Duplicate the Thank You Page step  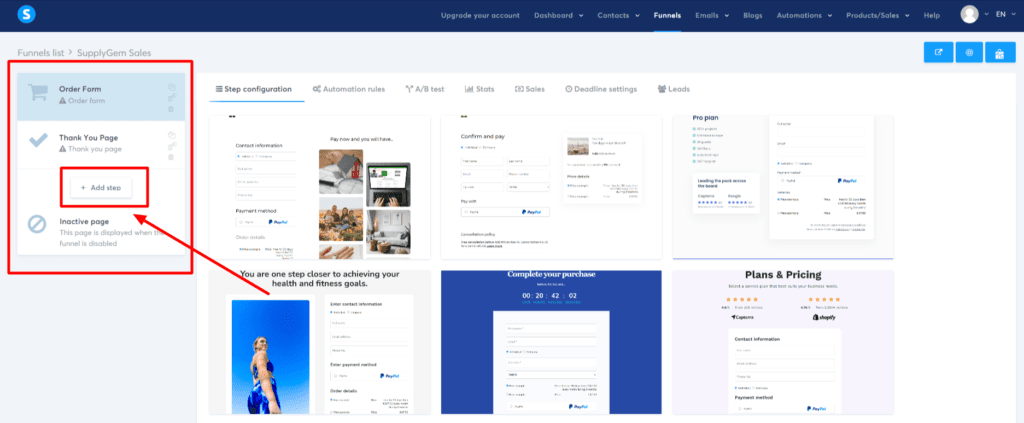point(172,135)
